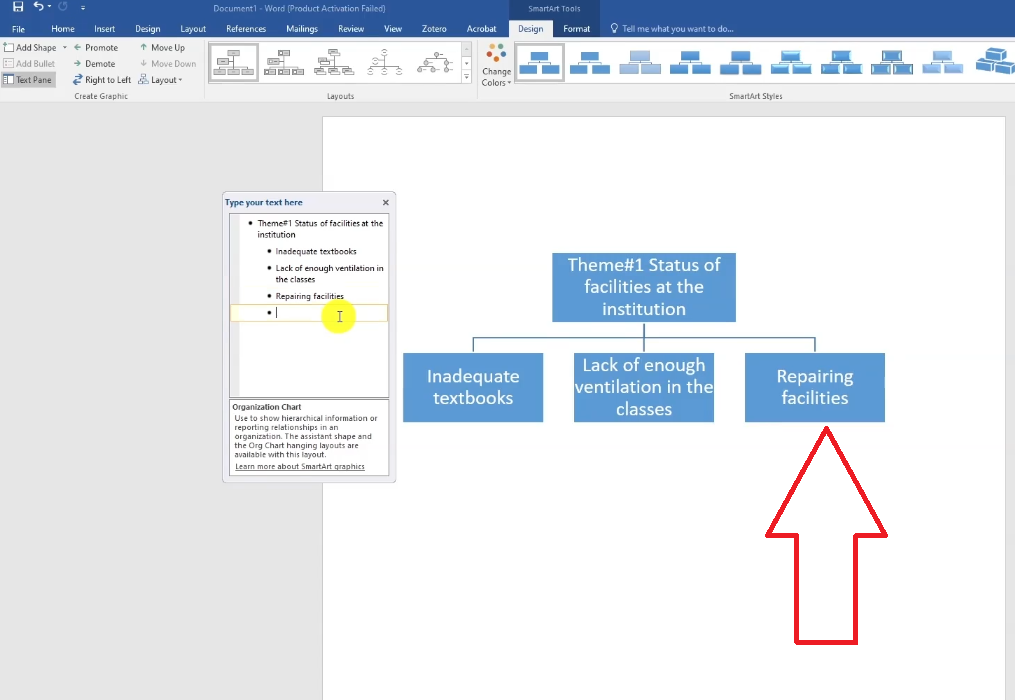
Task: Select the first organization chart layout thumbnail
Action: [x=233, y=63]
